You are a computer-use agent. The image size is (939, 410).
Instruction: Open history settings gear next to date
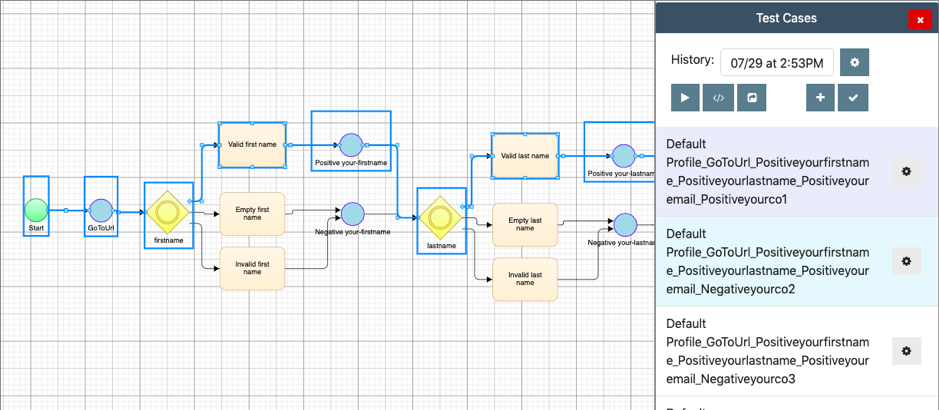[x=855, y=62]
